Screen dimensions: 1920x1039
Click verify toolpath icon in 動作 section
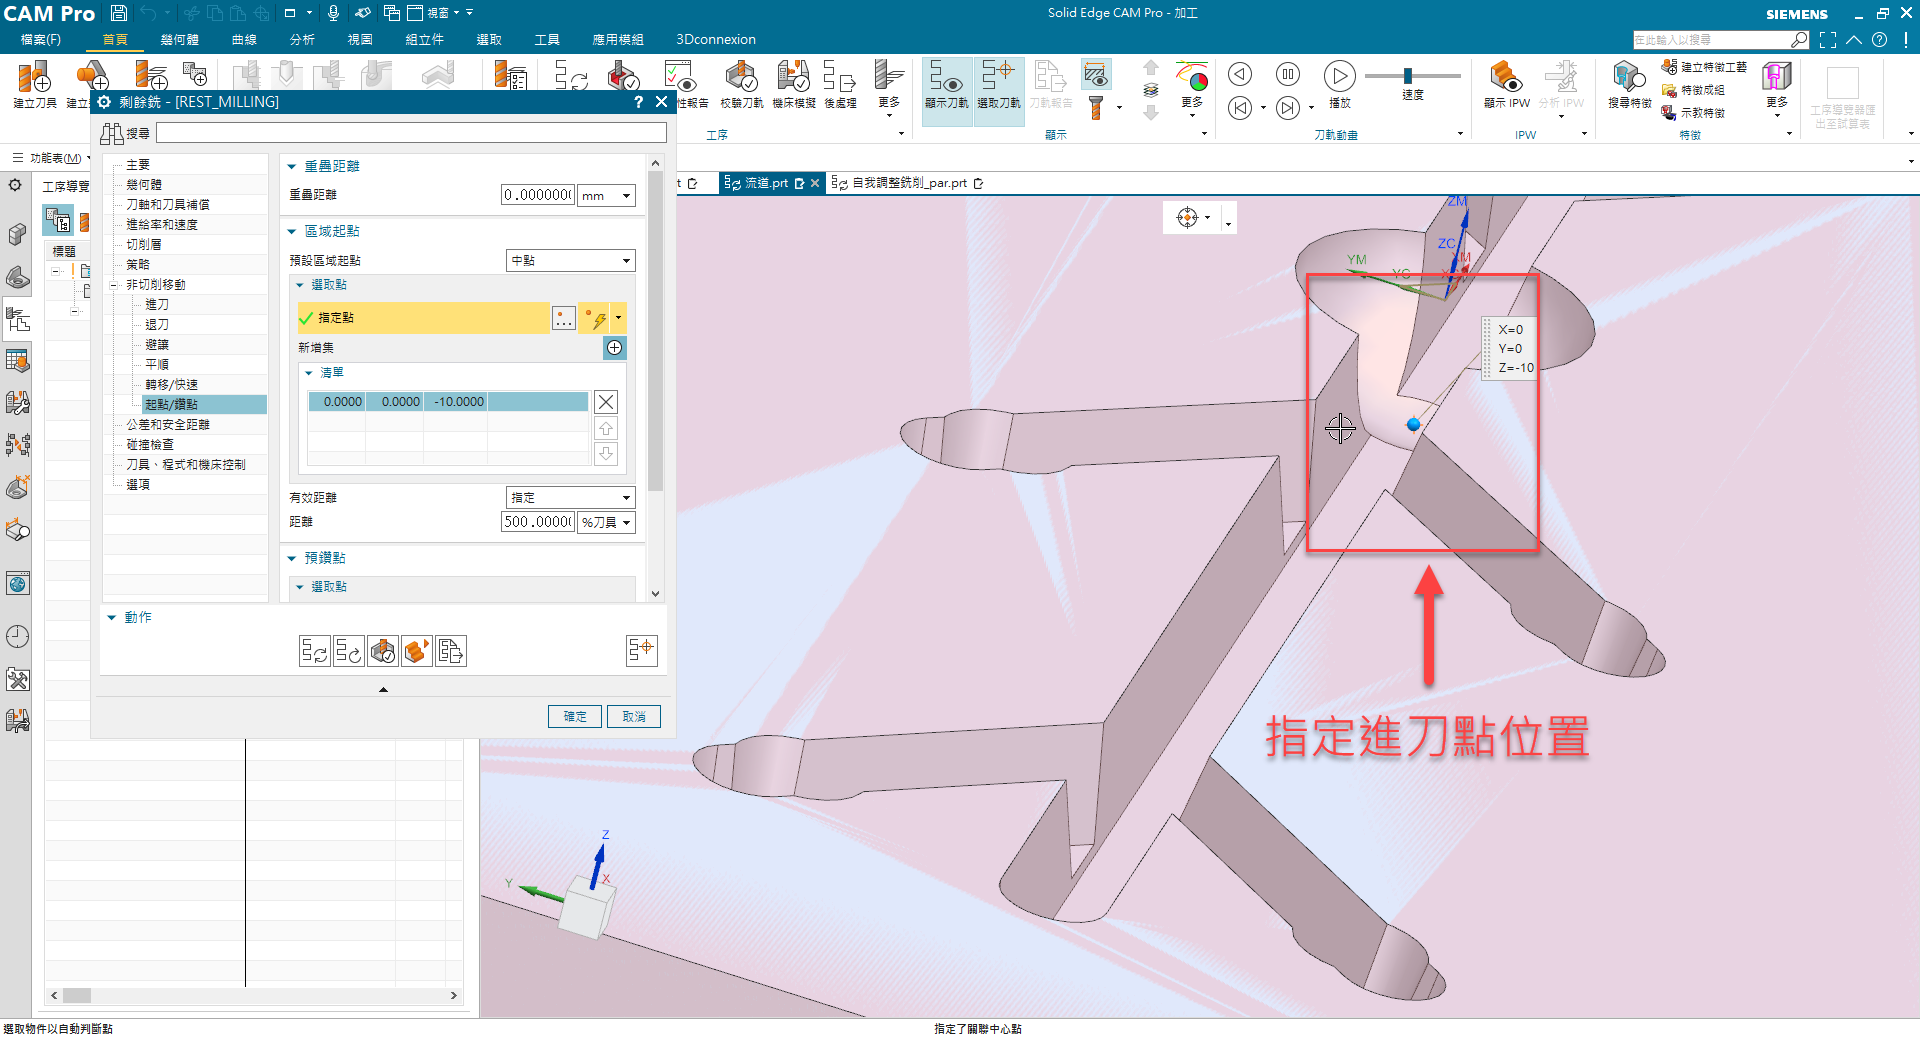tap(382, 652)
